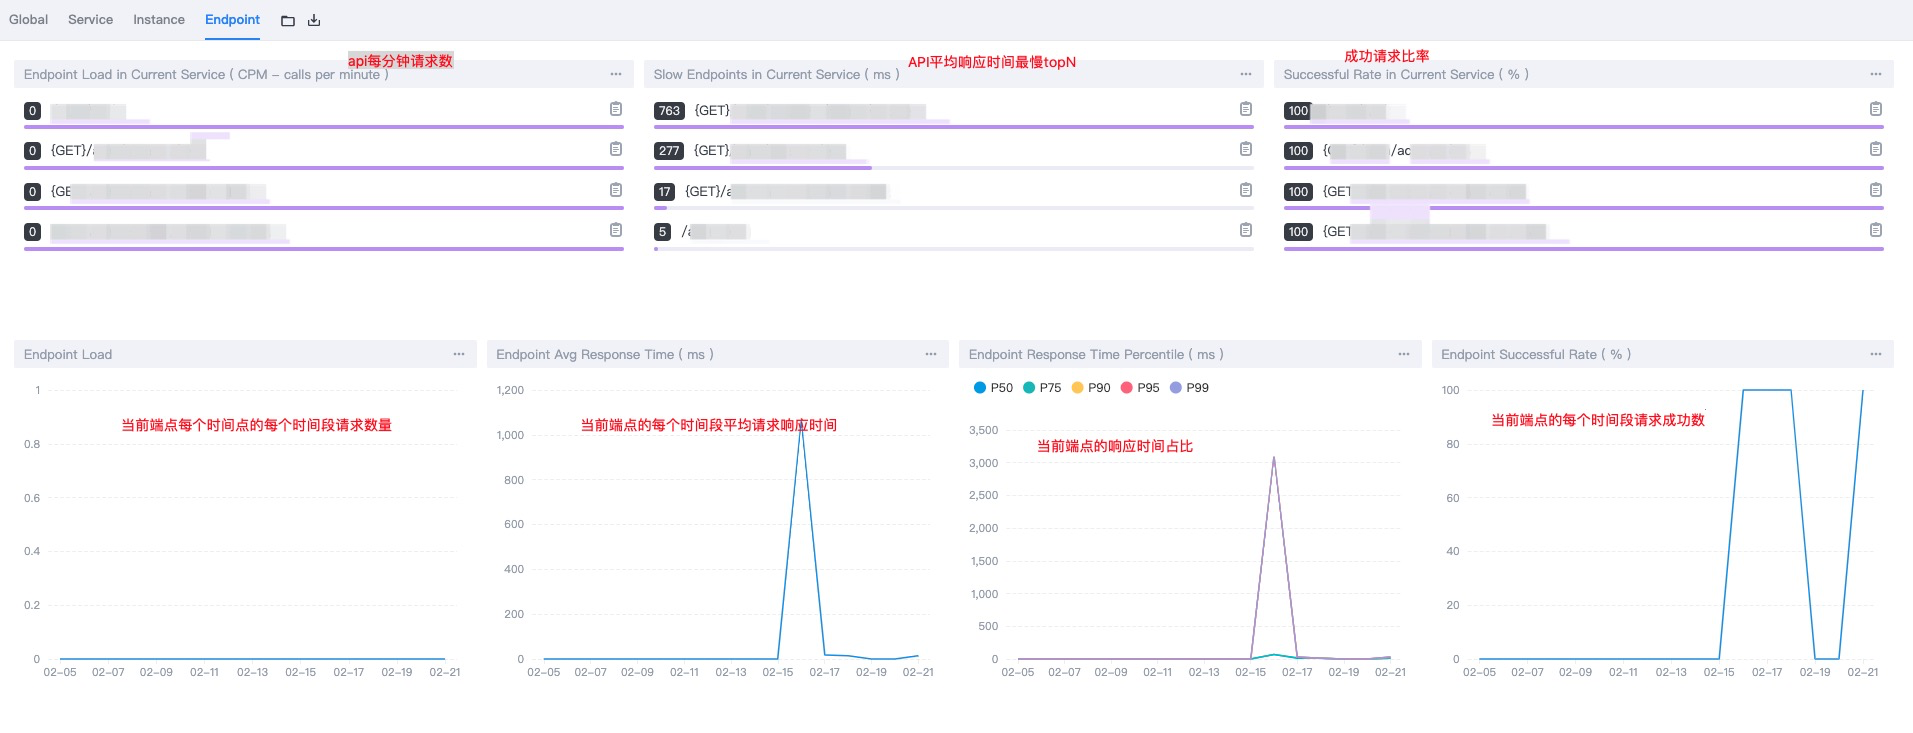The height and width of the screenshot is (733, 1913).
Task: Open more options for Endpoint Successful Rate chart
Action: pos(1876,354)
